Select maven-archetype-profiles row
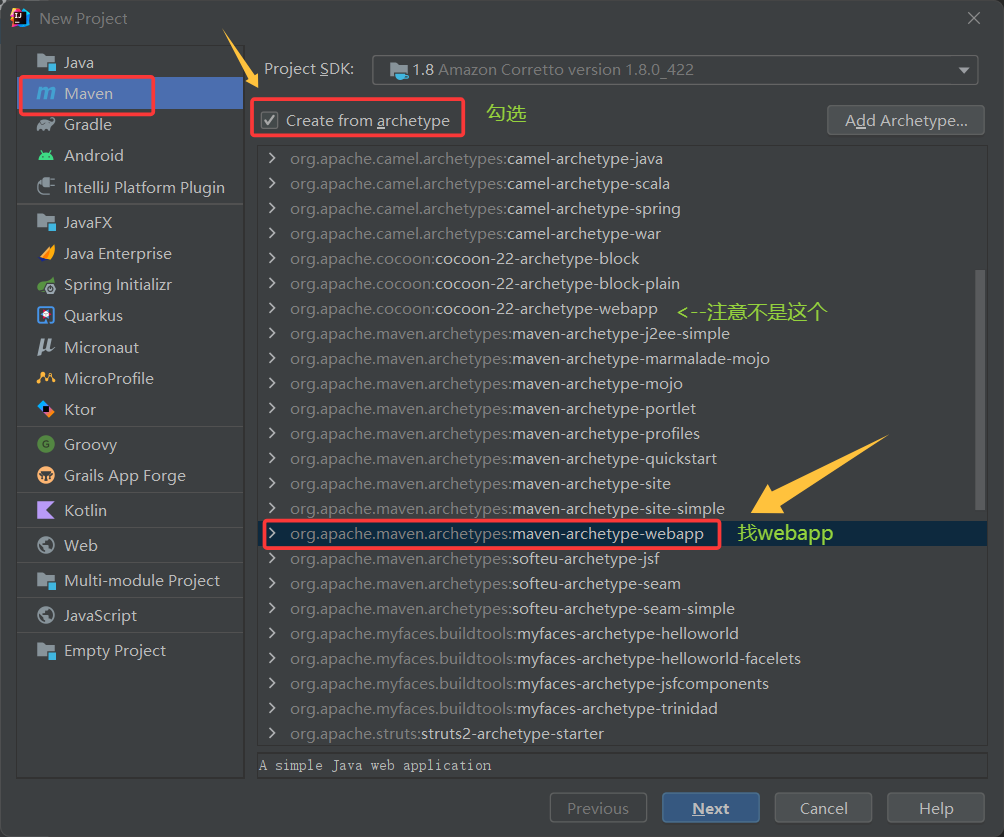1004x837 pixels. pyautogui.click(x=622, y=433)
